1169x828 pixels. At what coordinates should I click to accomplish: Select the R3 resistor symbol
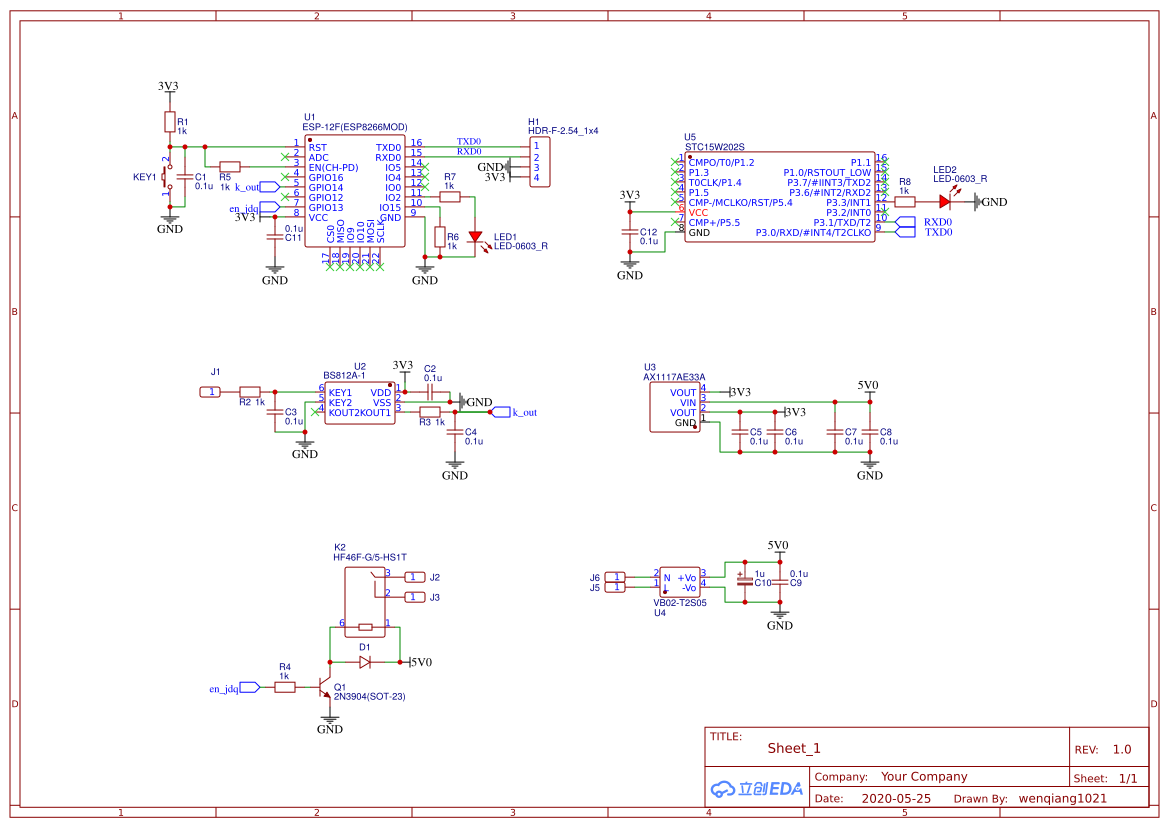(x=430, y=411)
